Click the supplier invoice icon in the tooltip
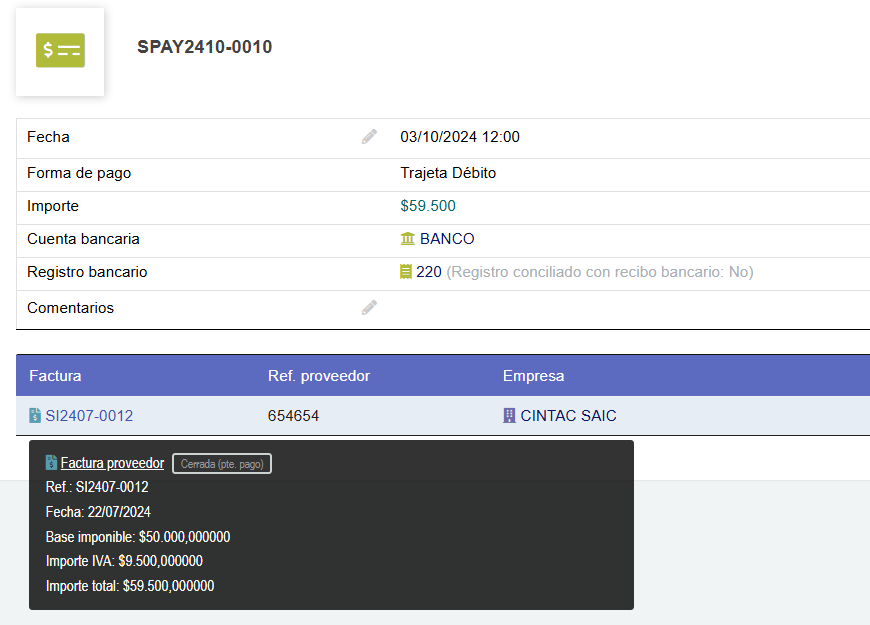The image size is (870, 625). 49,462
